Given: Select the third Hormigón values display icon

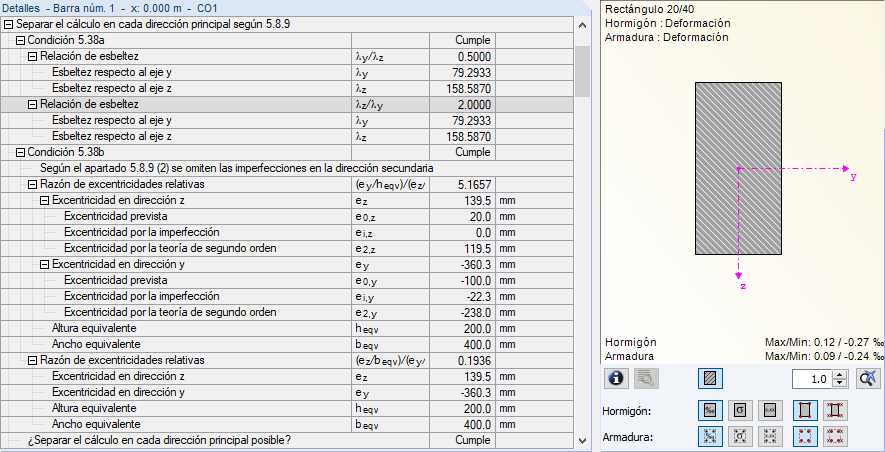Looking at the screenshot, I should click(770, 410).
